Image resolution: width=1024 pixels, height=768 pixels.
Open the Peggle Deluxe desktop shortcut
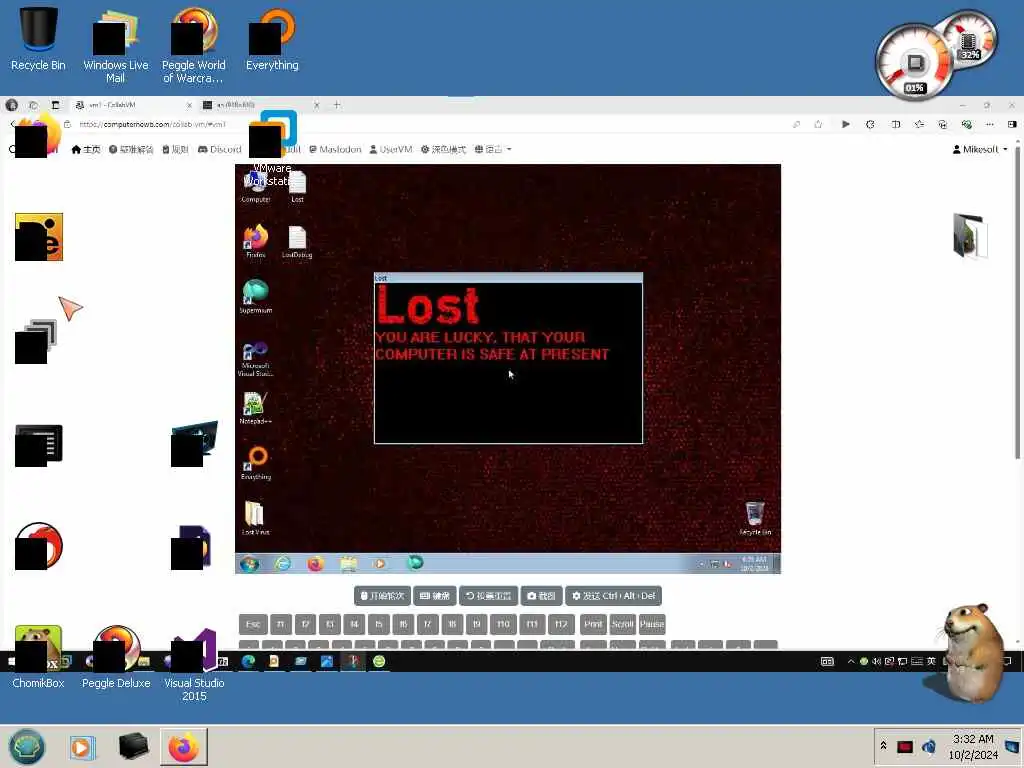coord(116,656)
